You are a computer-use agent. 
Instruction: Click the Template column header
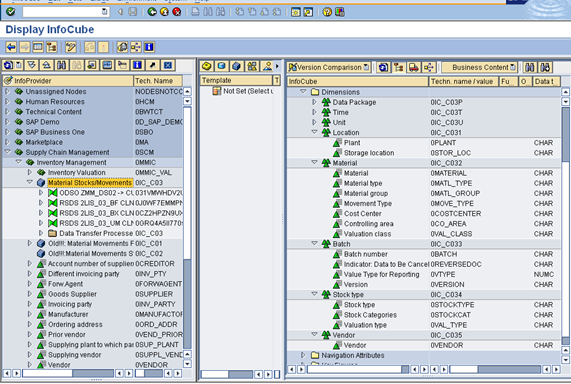(x=236, y=80)
